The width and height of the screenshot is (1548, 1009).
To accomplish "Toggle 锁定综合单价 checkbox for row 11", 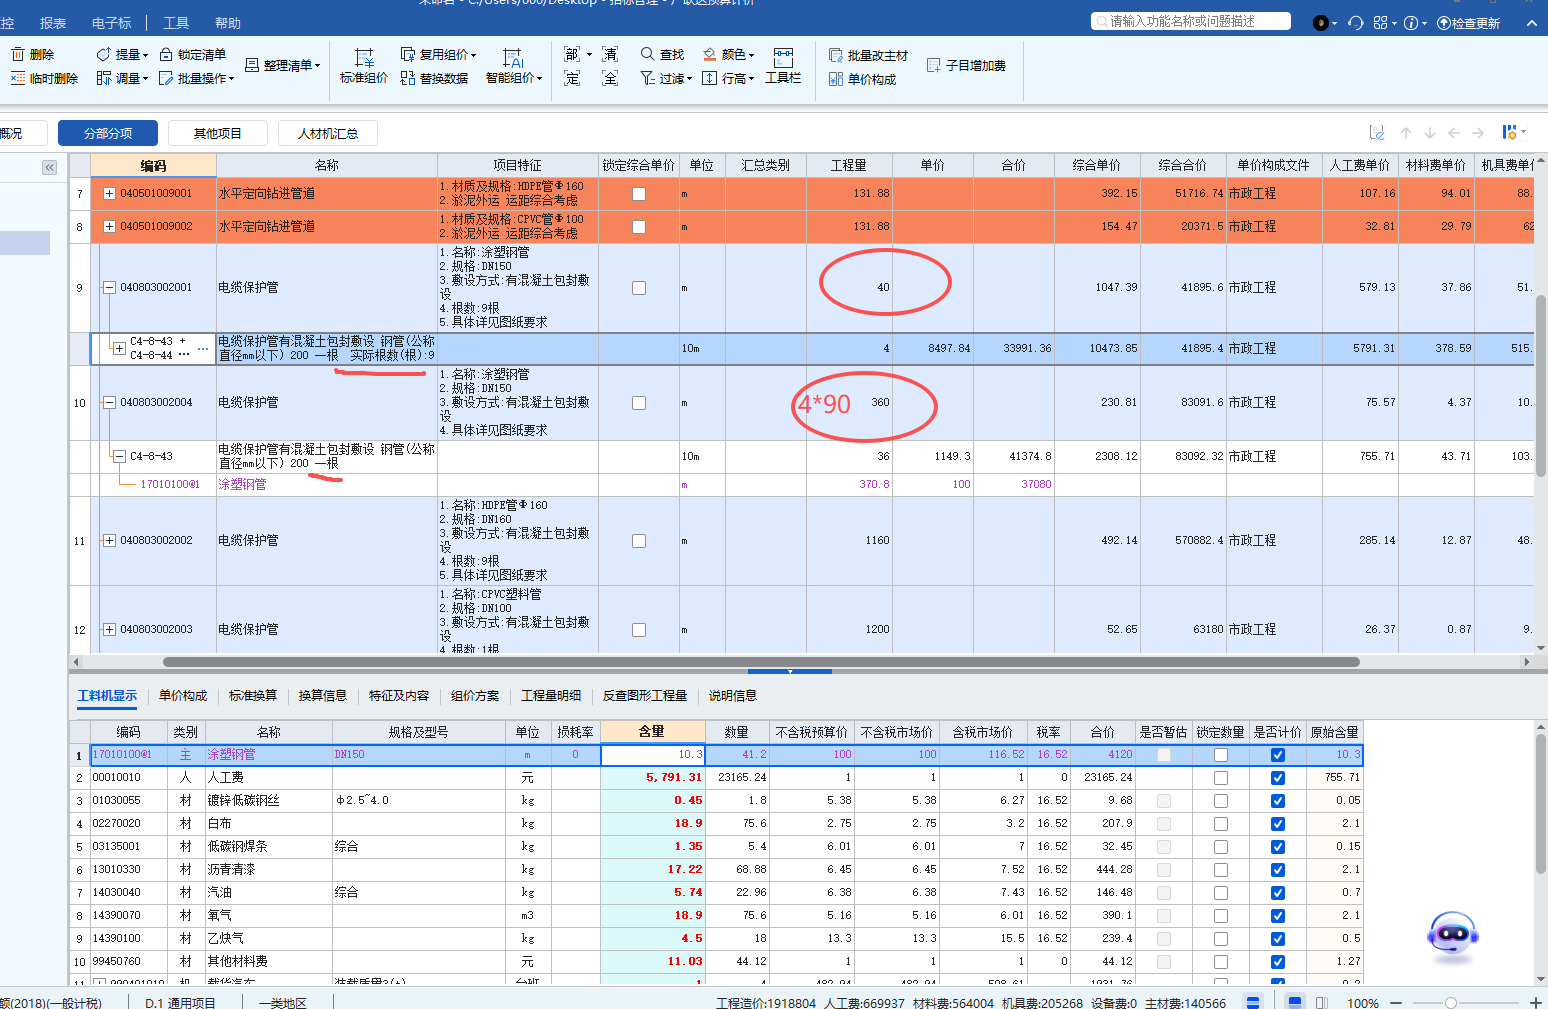I will [639, 541].
